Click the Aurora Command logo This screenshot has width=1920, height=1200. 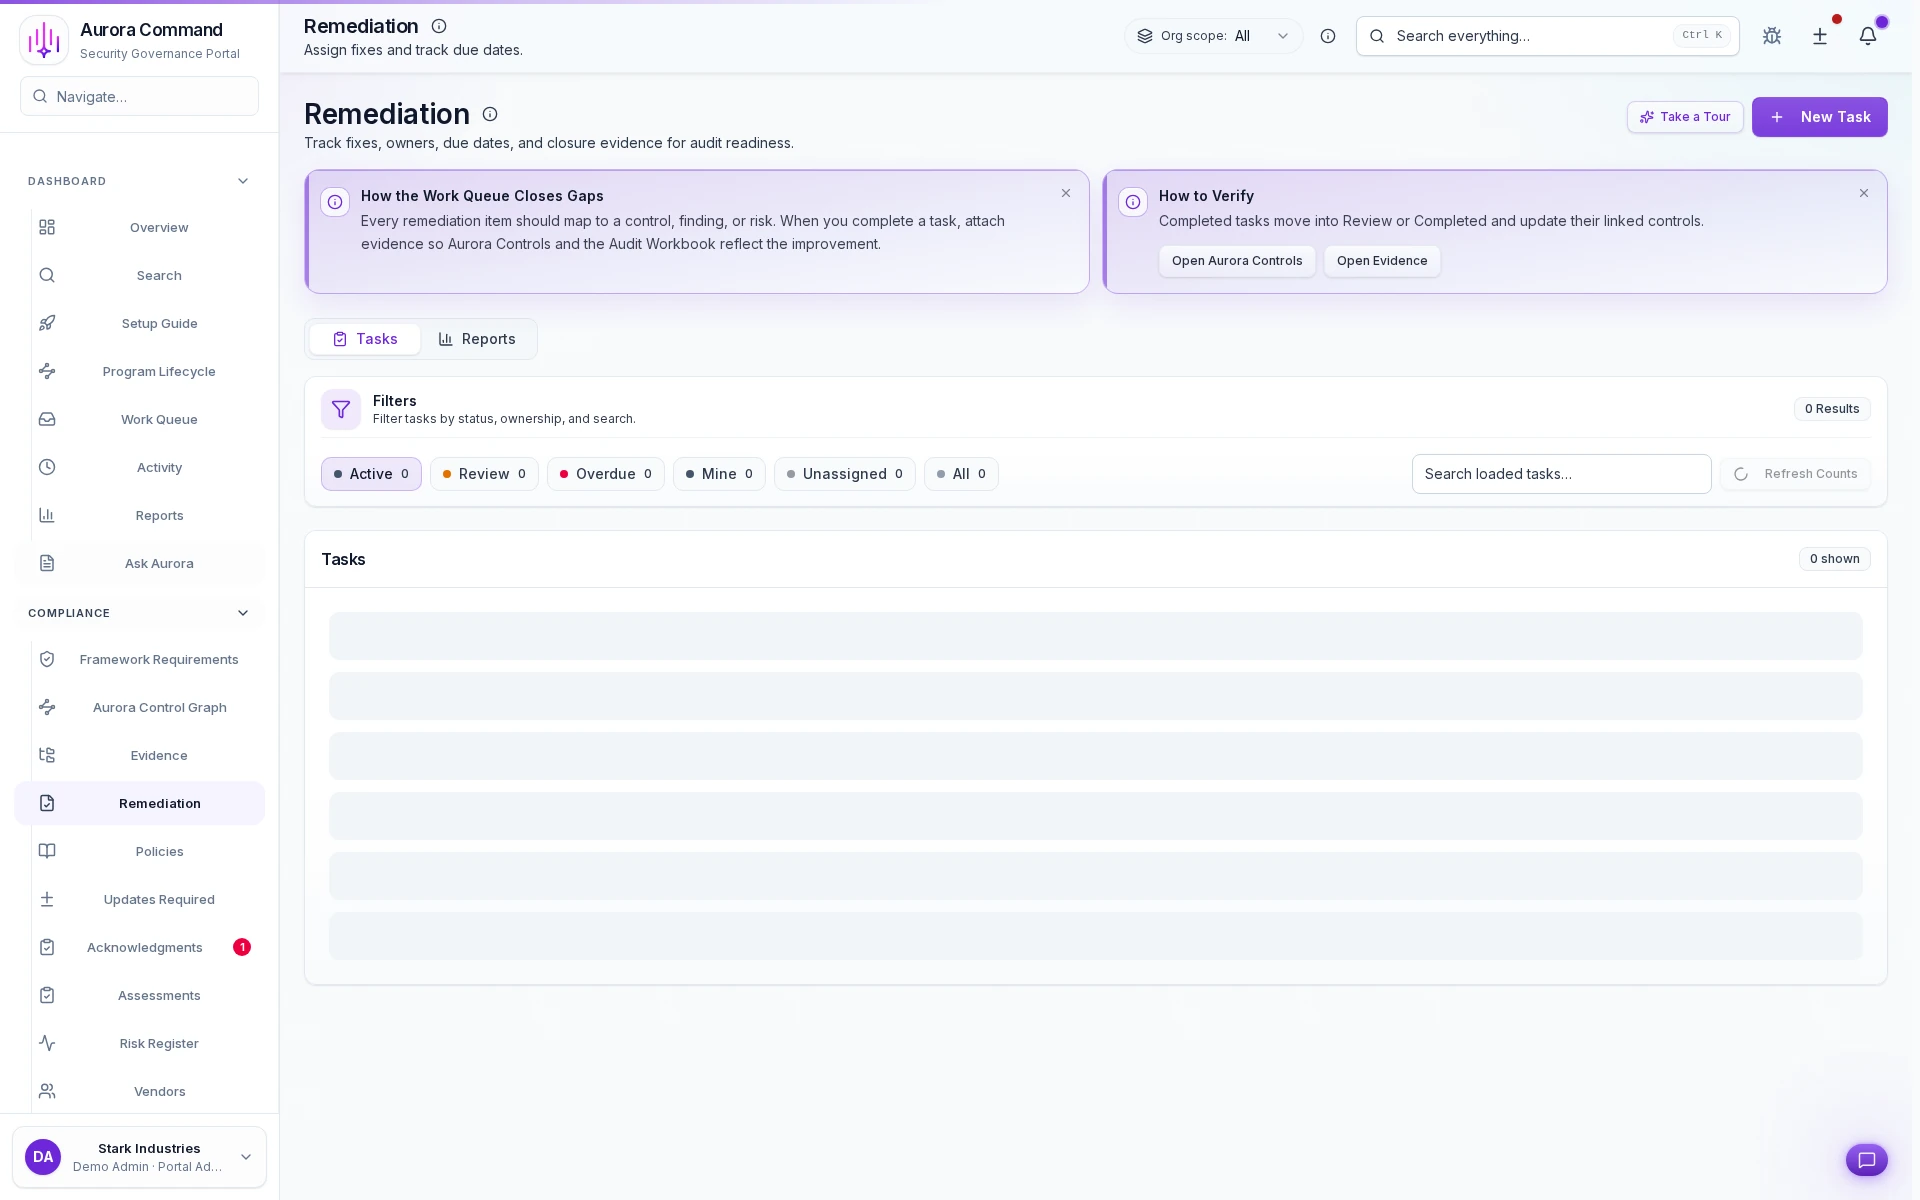click(x=44, y=40)
